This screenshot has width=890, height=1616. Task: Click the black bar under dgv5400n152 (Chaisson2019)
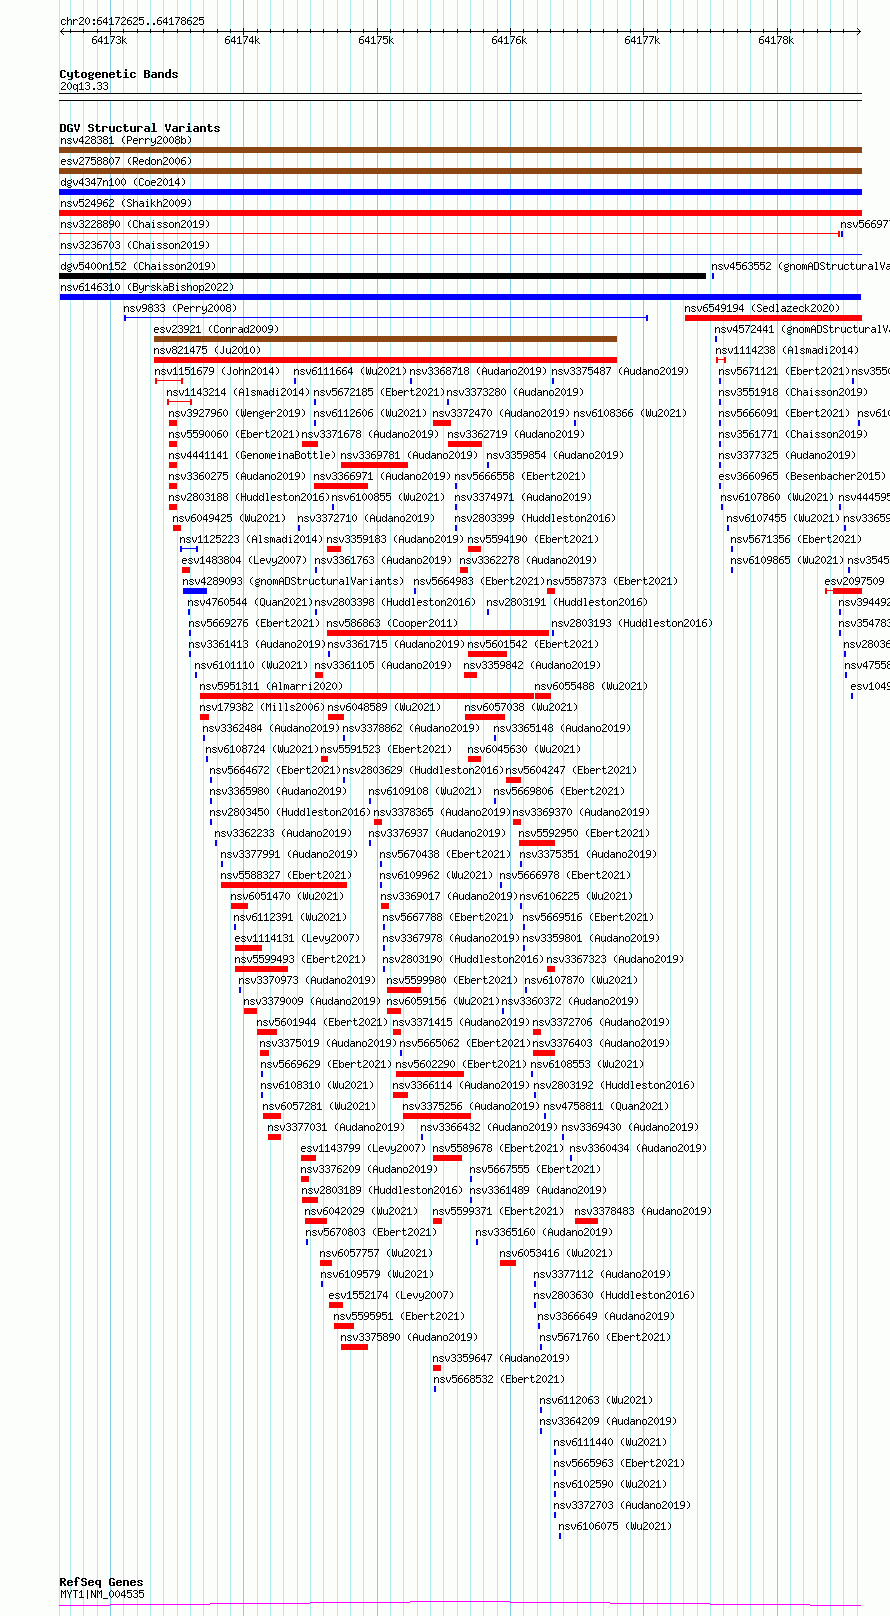[x=382, y=276]
